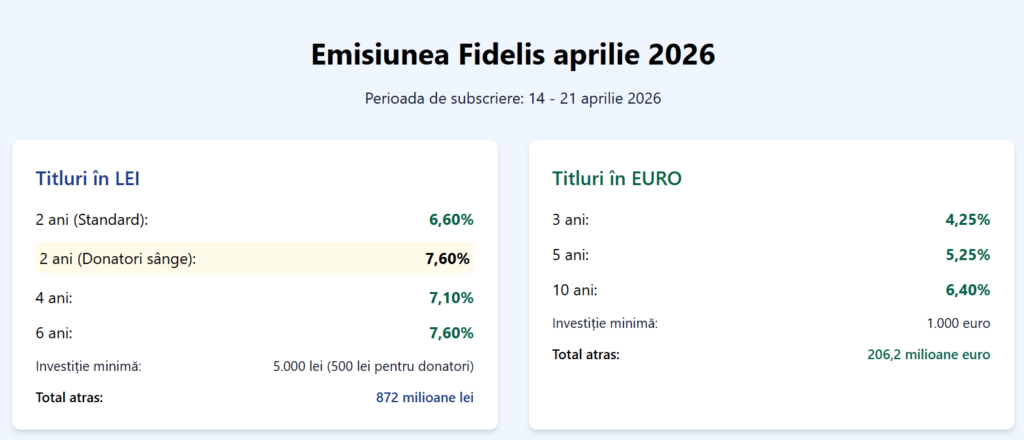Click the "4 ani:" label in LEI card
This screenshot has width=1024, height=440.
tap(54, 297)
